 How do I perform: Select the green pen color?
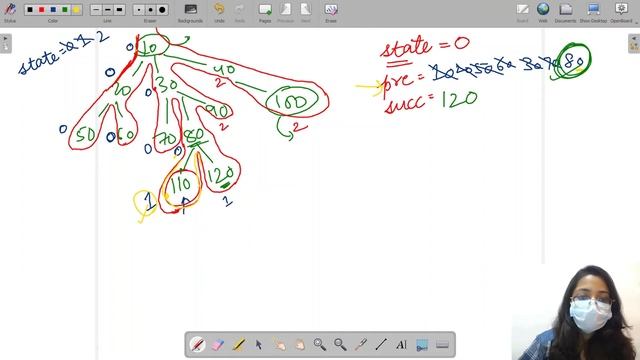pyautogui.click(x=64, y=9)
